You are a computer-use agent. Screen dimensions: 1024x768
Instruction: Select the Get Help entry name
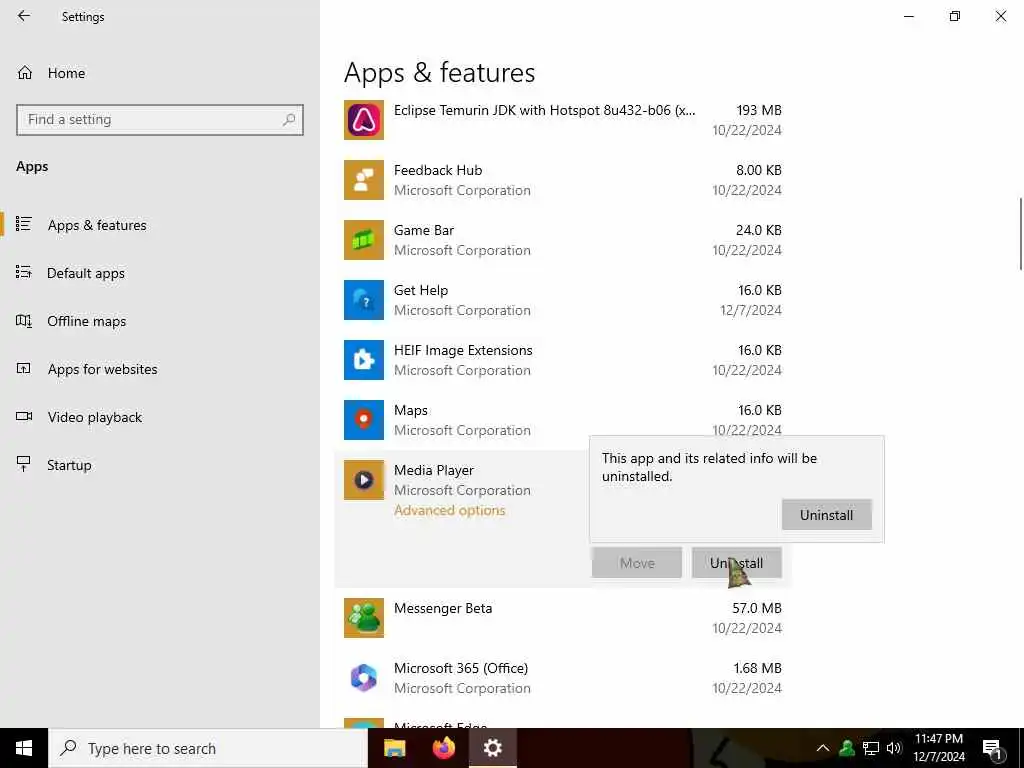[x=421, y=291]
